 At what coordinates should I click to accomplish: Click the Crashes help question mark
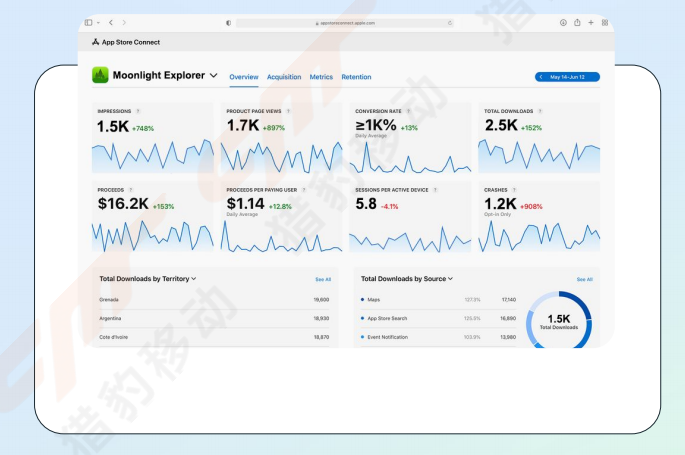coord(514,190)
